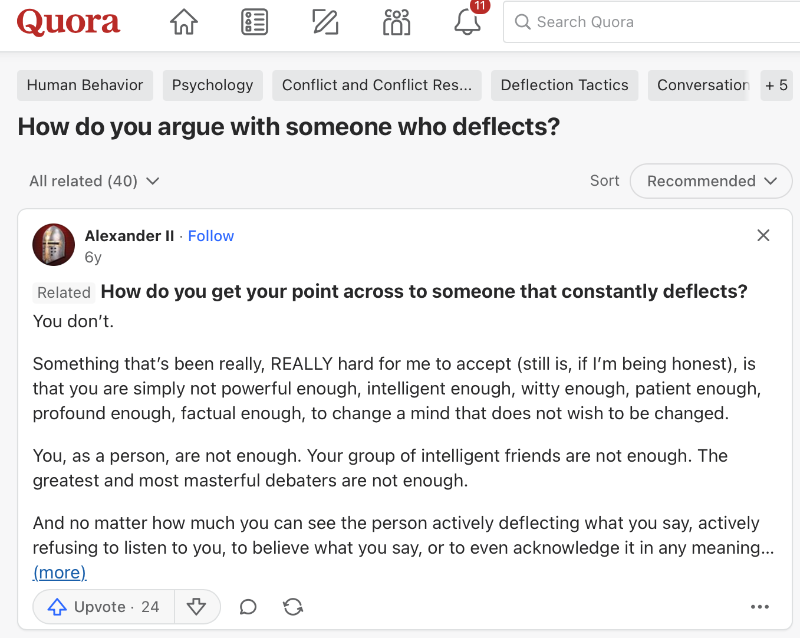Click the share/repost arrows icon
This screenshot has height=638, width=800.
coord(293,607)
